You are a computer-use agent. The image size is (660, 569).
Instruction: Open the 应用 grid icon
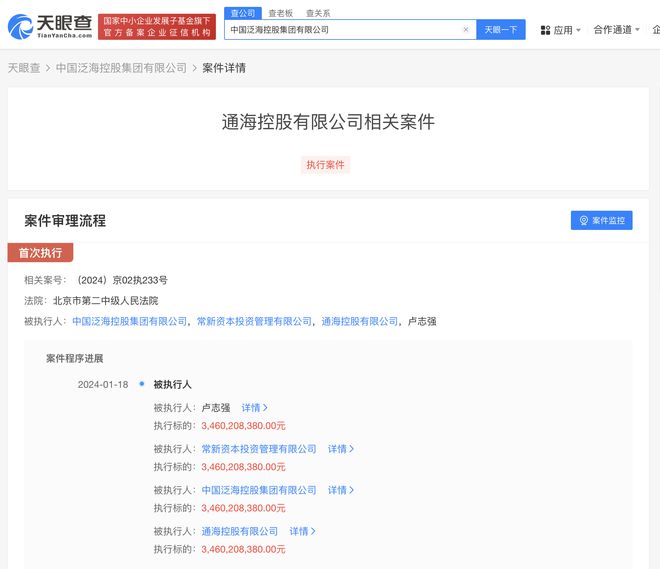(545, 30)
